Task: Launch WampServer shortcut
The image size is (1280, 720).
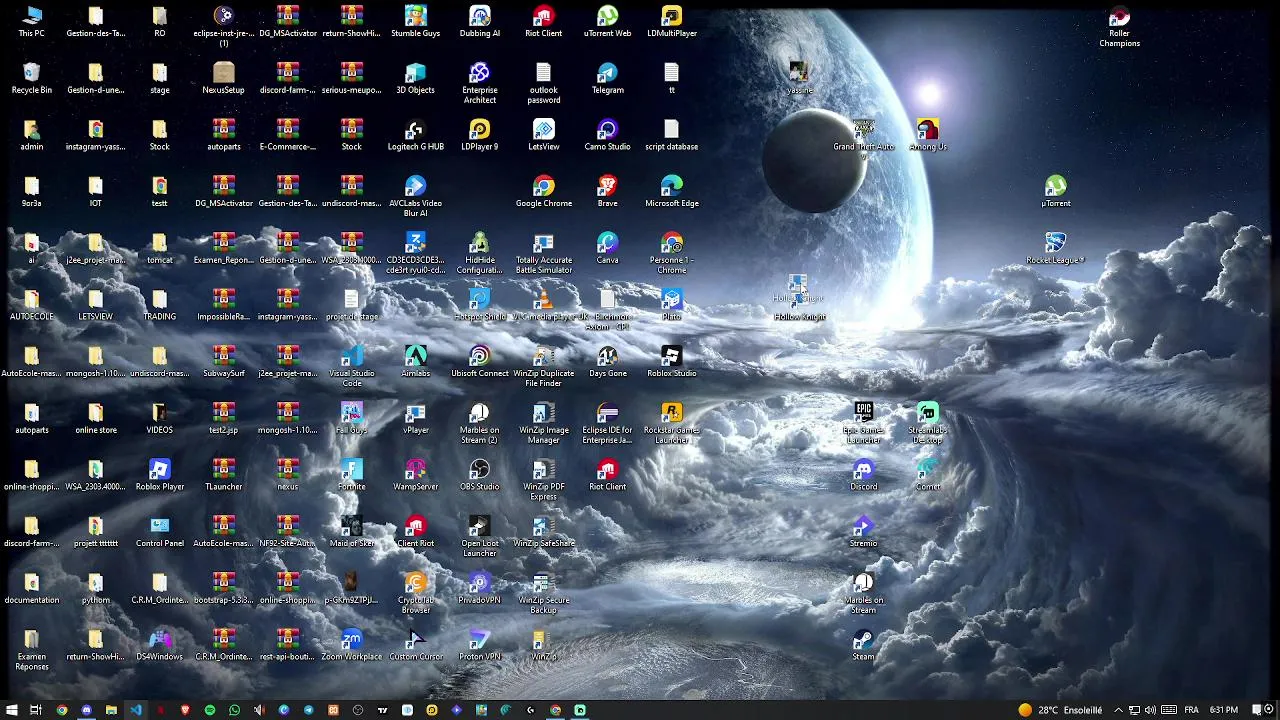Action: tap(415, 476)
